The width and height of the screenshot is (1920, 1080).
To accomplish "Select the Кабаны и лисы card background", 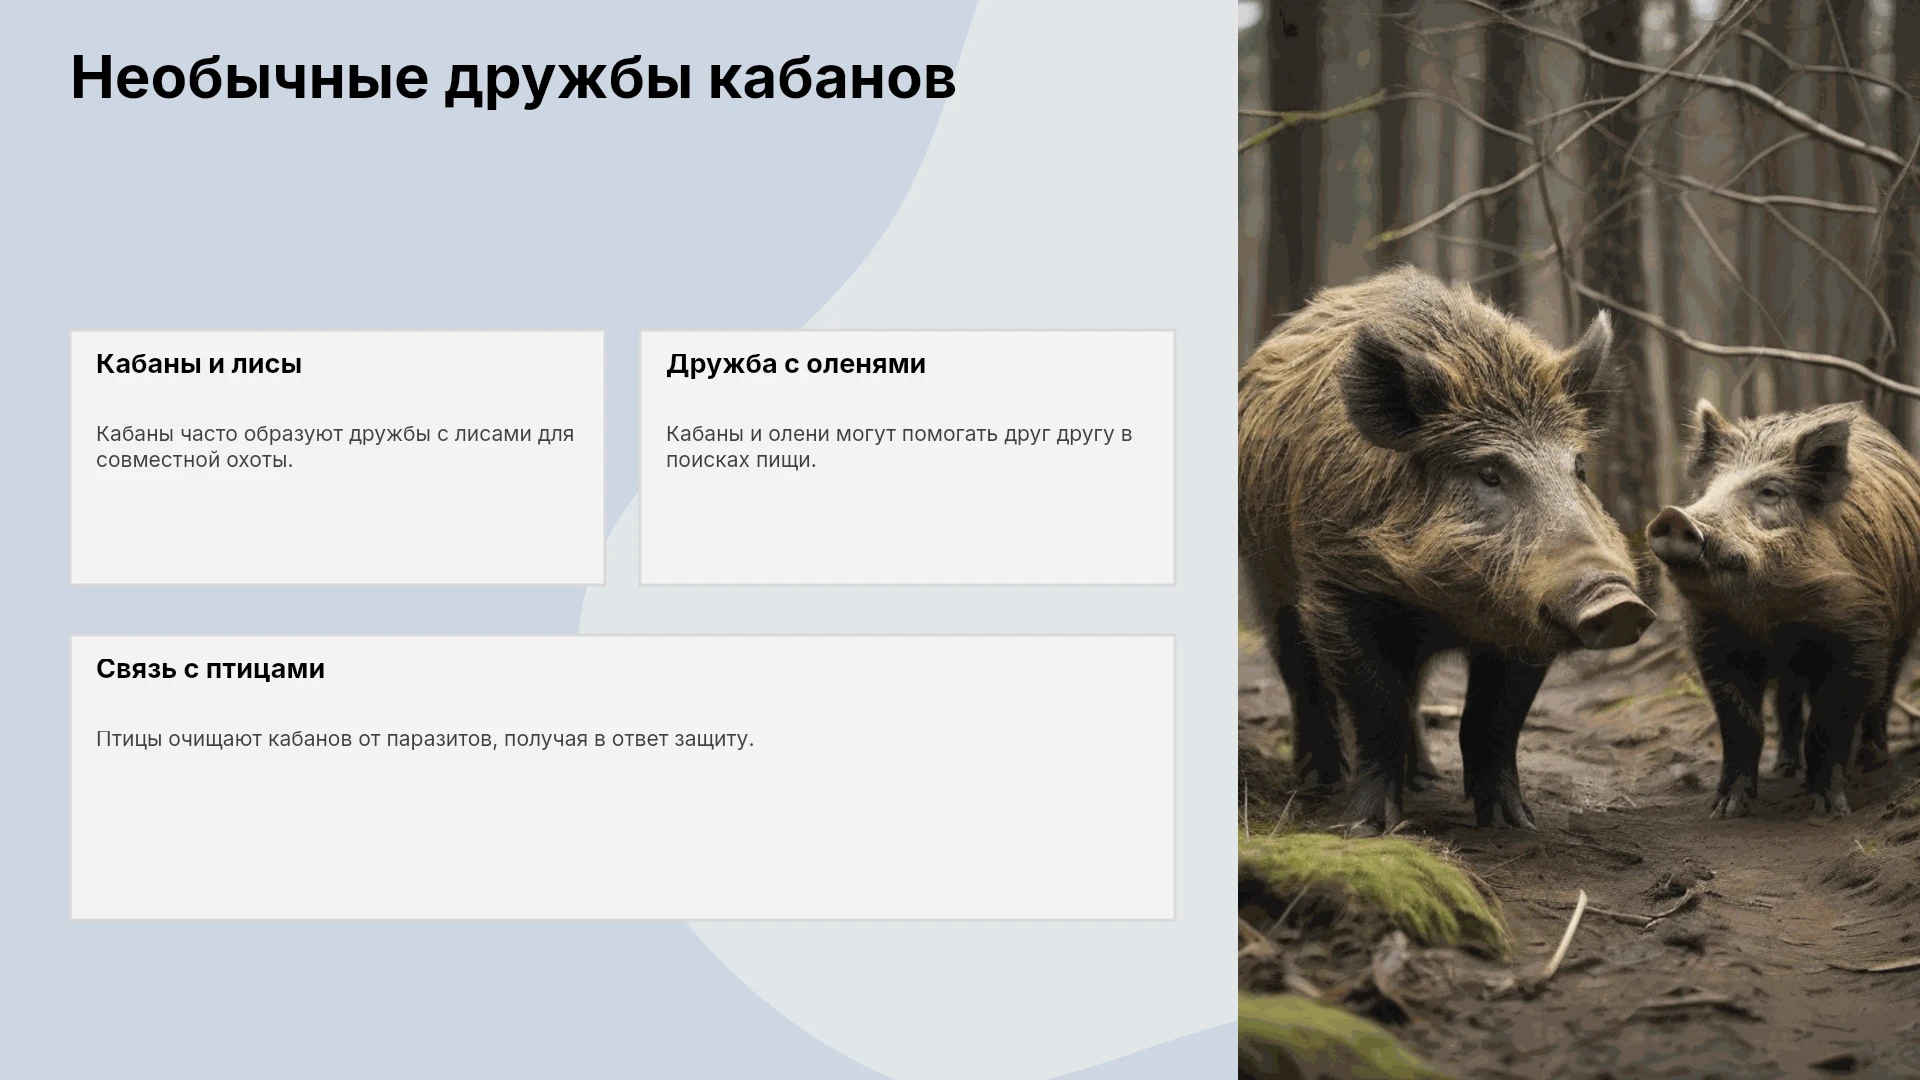I will pos(338,530).
